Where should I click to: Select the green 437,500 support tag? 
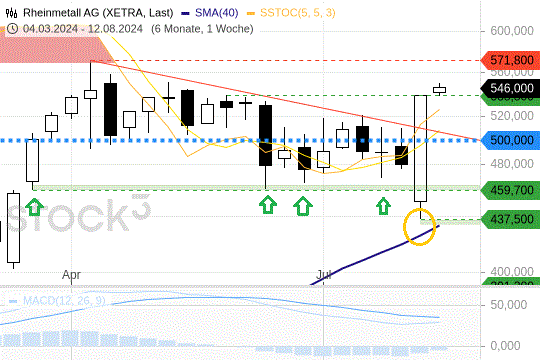pyautogui.click(x=510, y=219)
